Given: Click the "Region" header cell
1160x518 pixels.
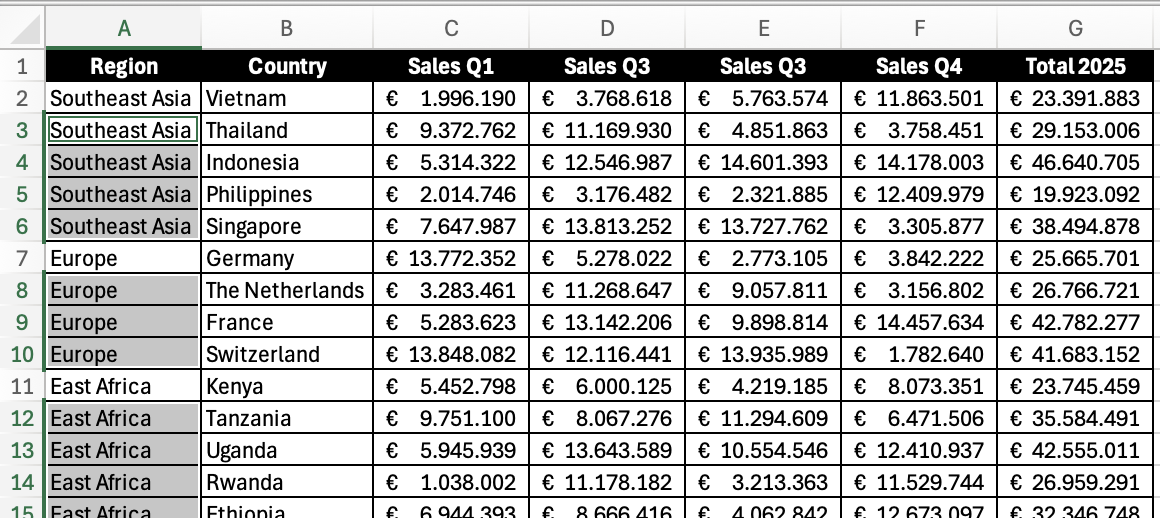Looking at the screenshot, I should coord(124,66).
